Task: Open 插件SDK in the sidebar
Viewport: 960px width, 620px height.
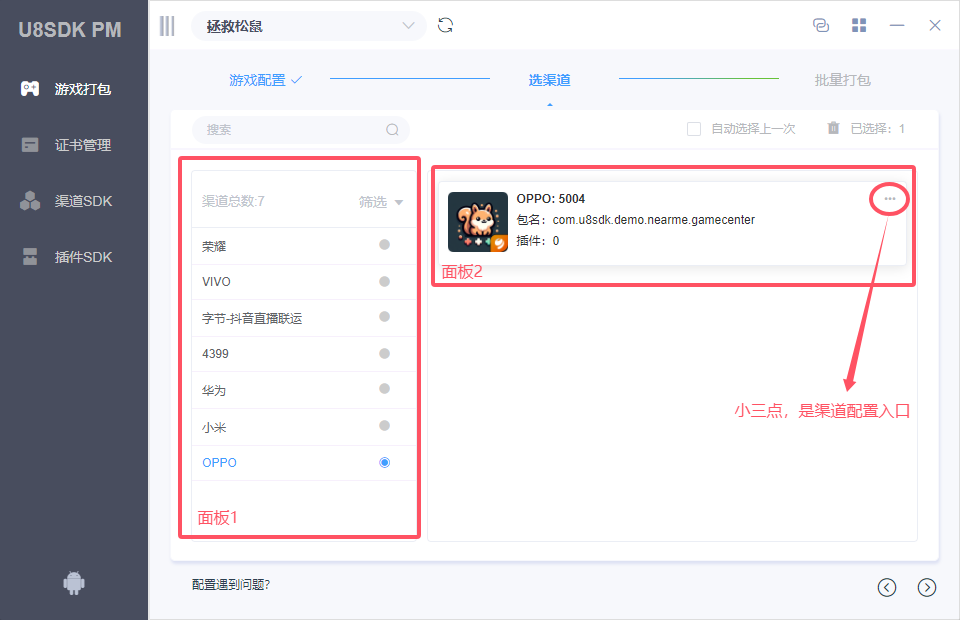Action: pos(73,257)
